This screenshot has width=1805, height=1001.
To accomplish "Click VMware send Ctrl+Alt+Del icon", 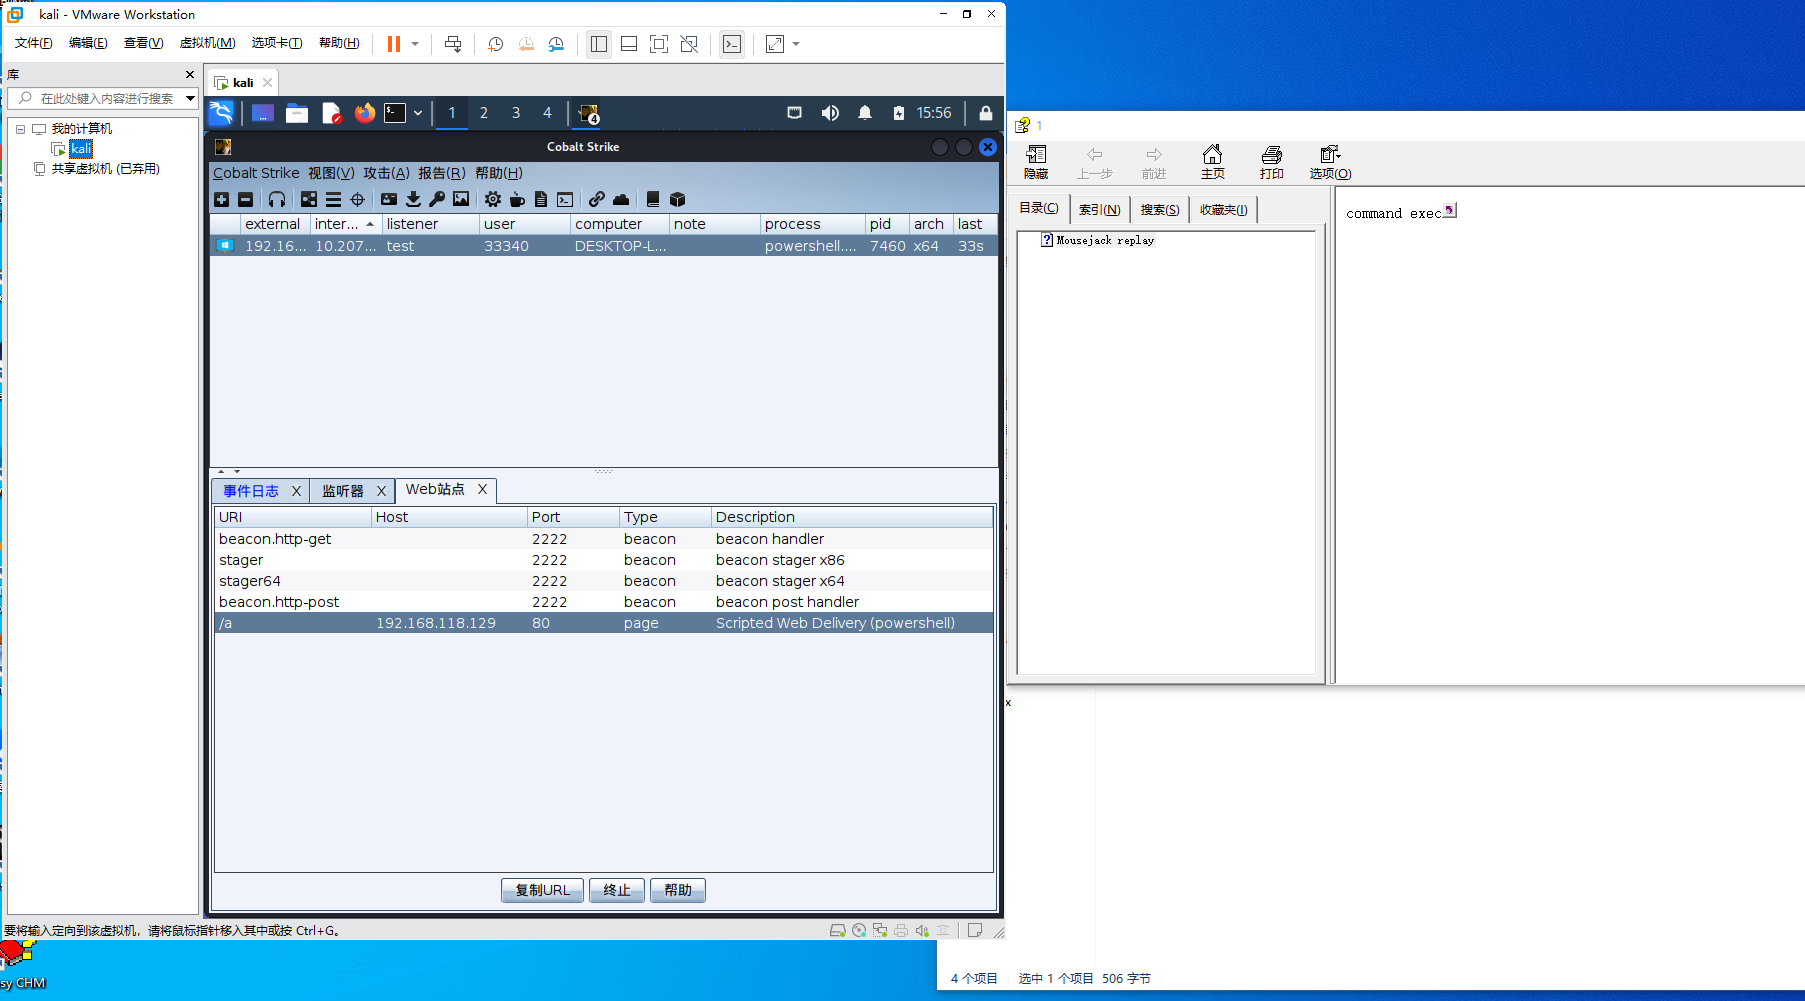I will pyautogui.click(x=453, y=44).
